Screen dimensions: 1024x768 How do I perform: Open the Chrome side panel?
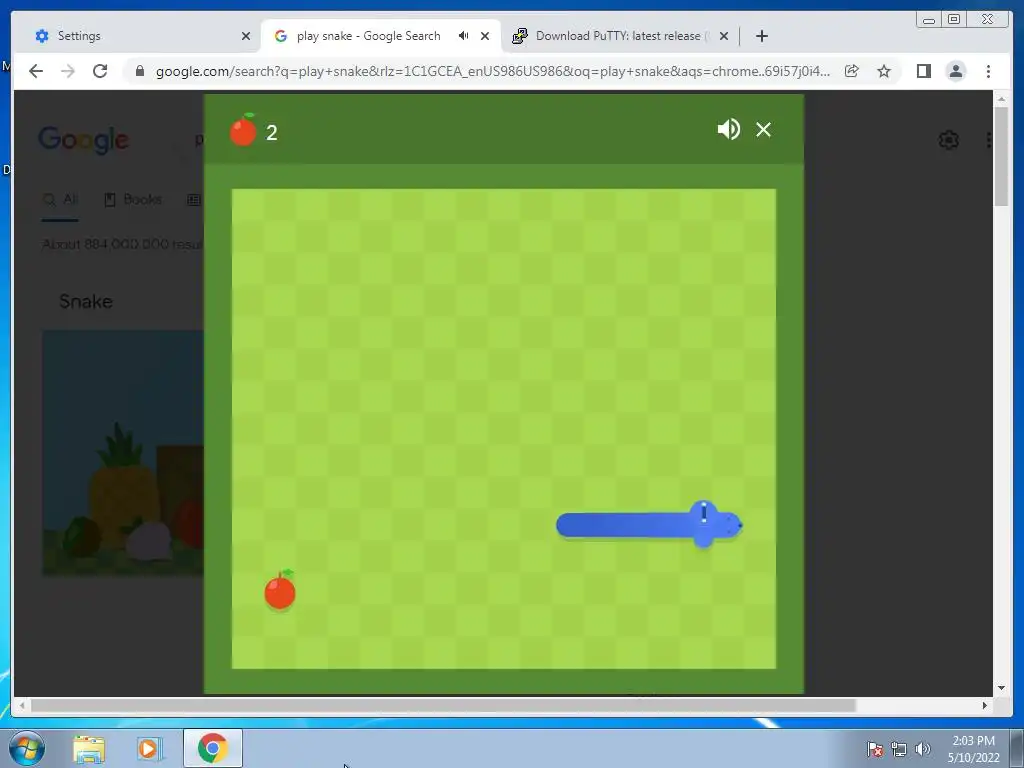923,71
